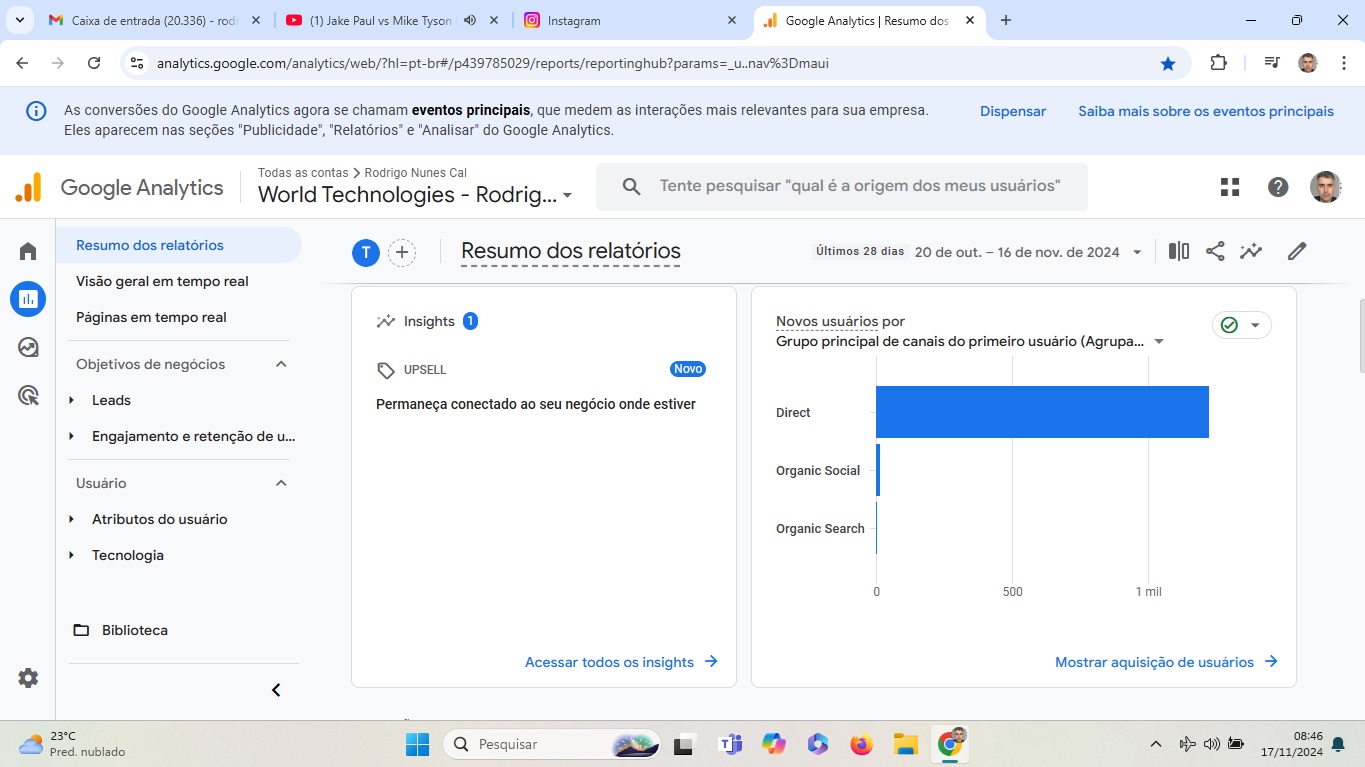The width and height of the screenshot is (1365, 767).
Task: Open File Explorer from taskbar
Action: click(x=905, y=744)
